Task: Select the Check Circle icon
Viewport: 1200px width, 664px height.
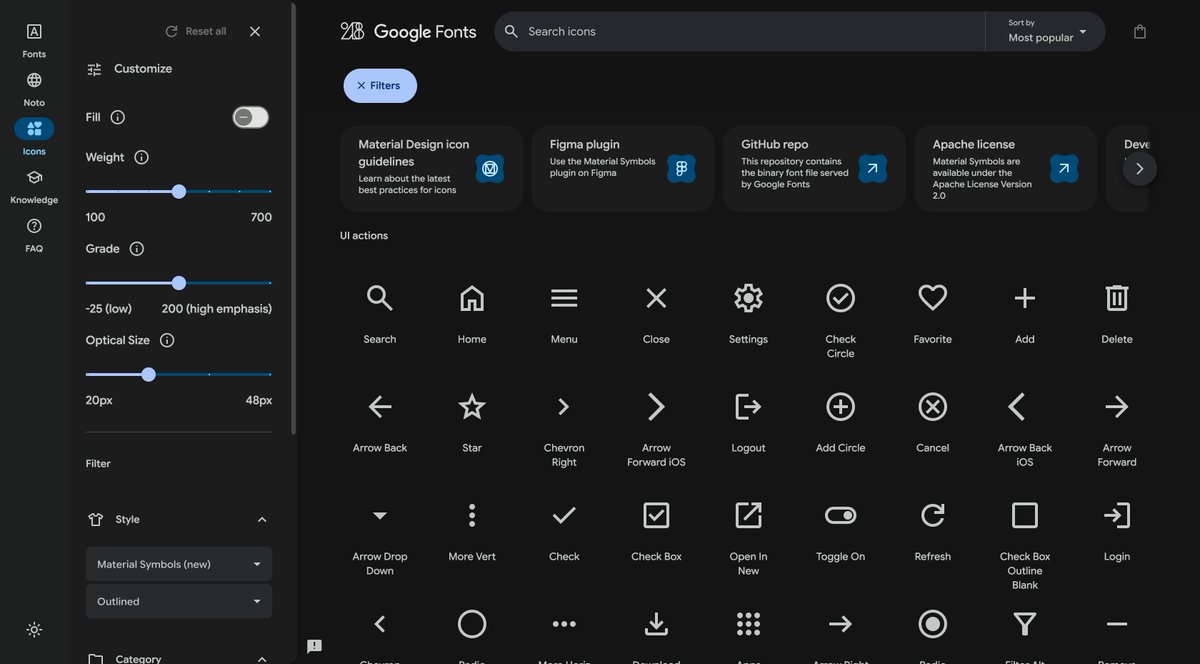Action: pyautogui.click(x=841, y=298)
